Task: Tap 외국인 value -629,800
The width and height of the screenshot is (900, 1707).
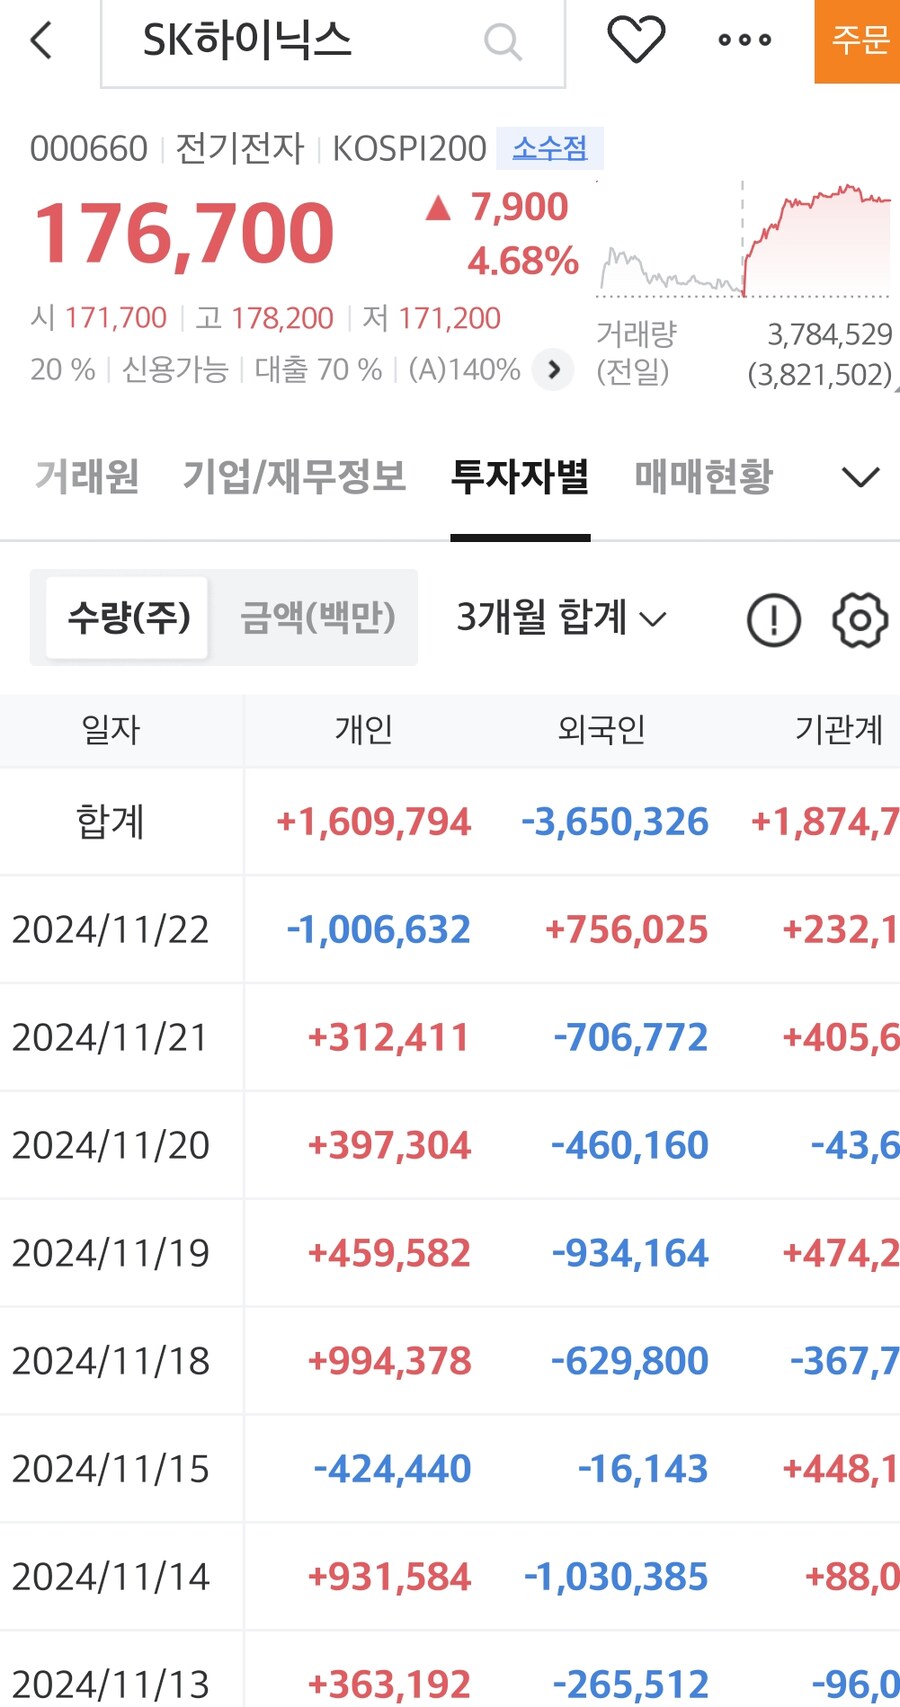Action: tap(630, 1362)
